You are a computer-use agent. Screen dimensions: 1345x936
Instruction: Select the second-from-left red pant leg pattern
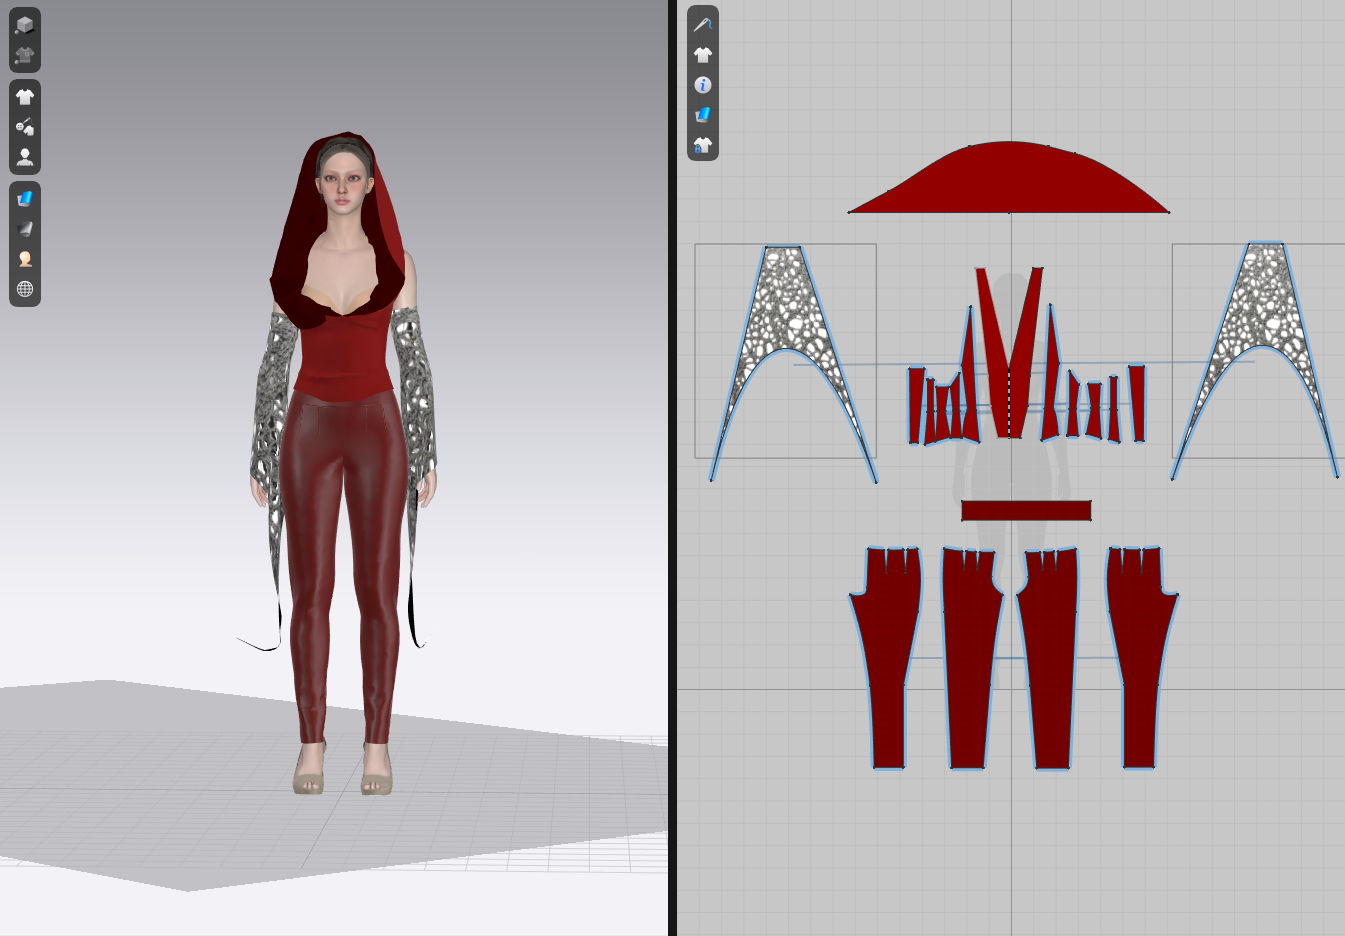click(968, 660)
